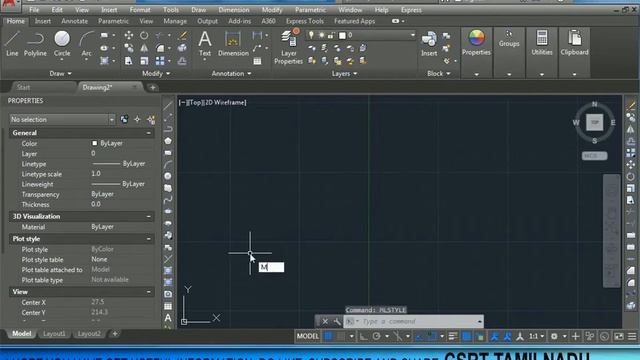The width and height of the screenshot is (640, 360).
Task: Click the Insert block icon
Action: tap(429, 43)
